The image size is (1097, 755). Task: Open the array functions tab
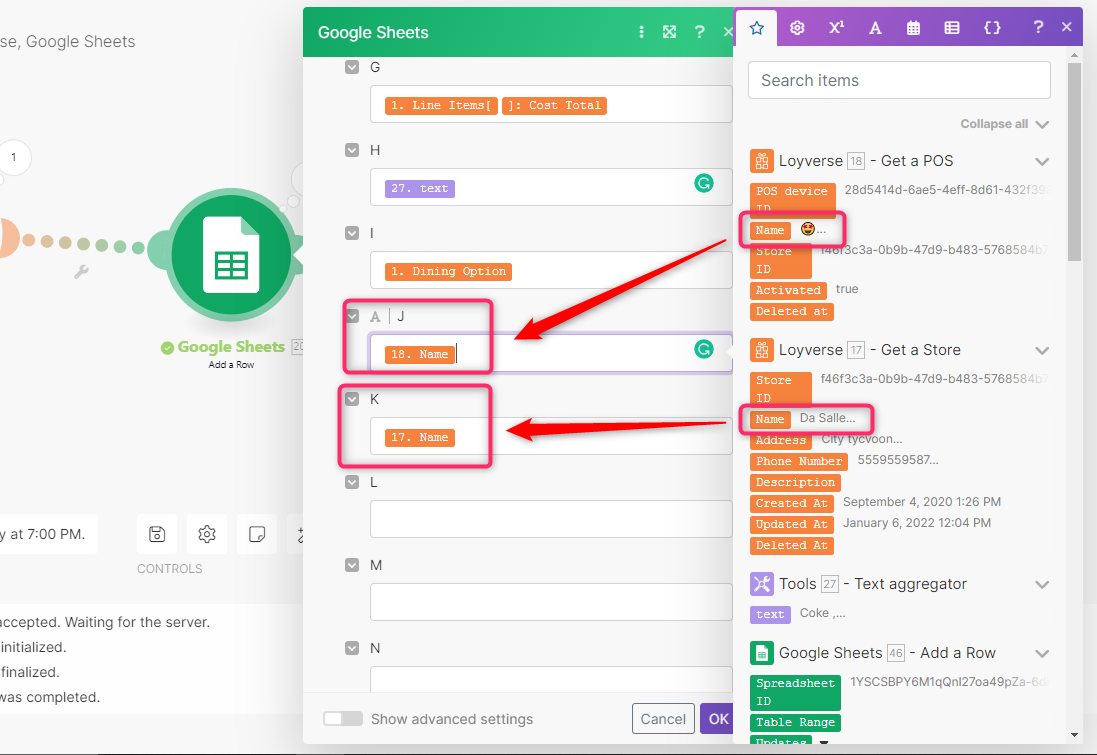click(952, 28)
